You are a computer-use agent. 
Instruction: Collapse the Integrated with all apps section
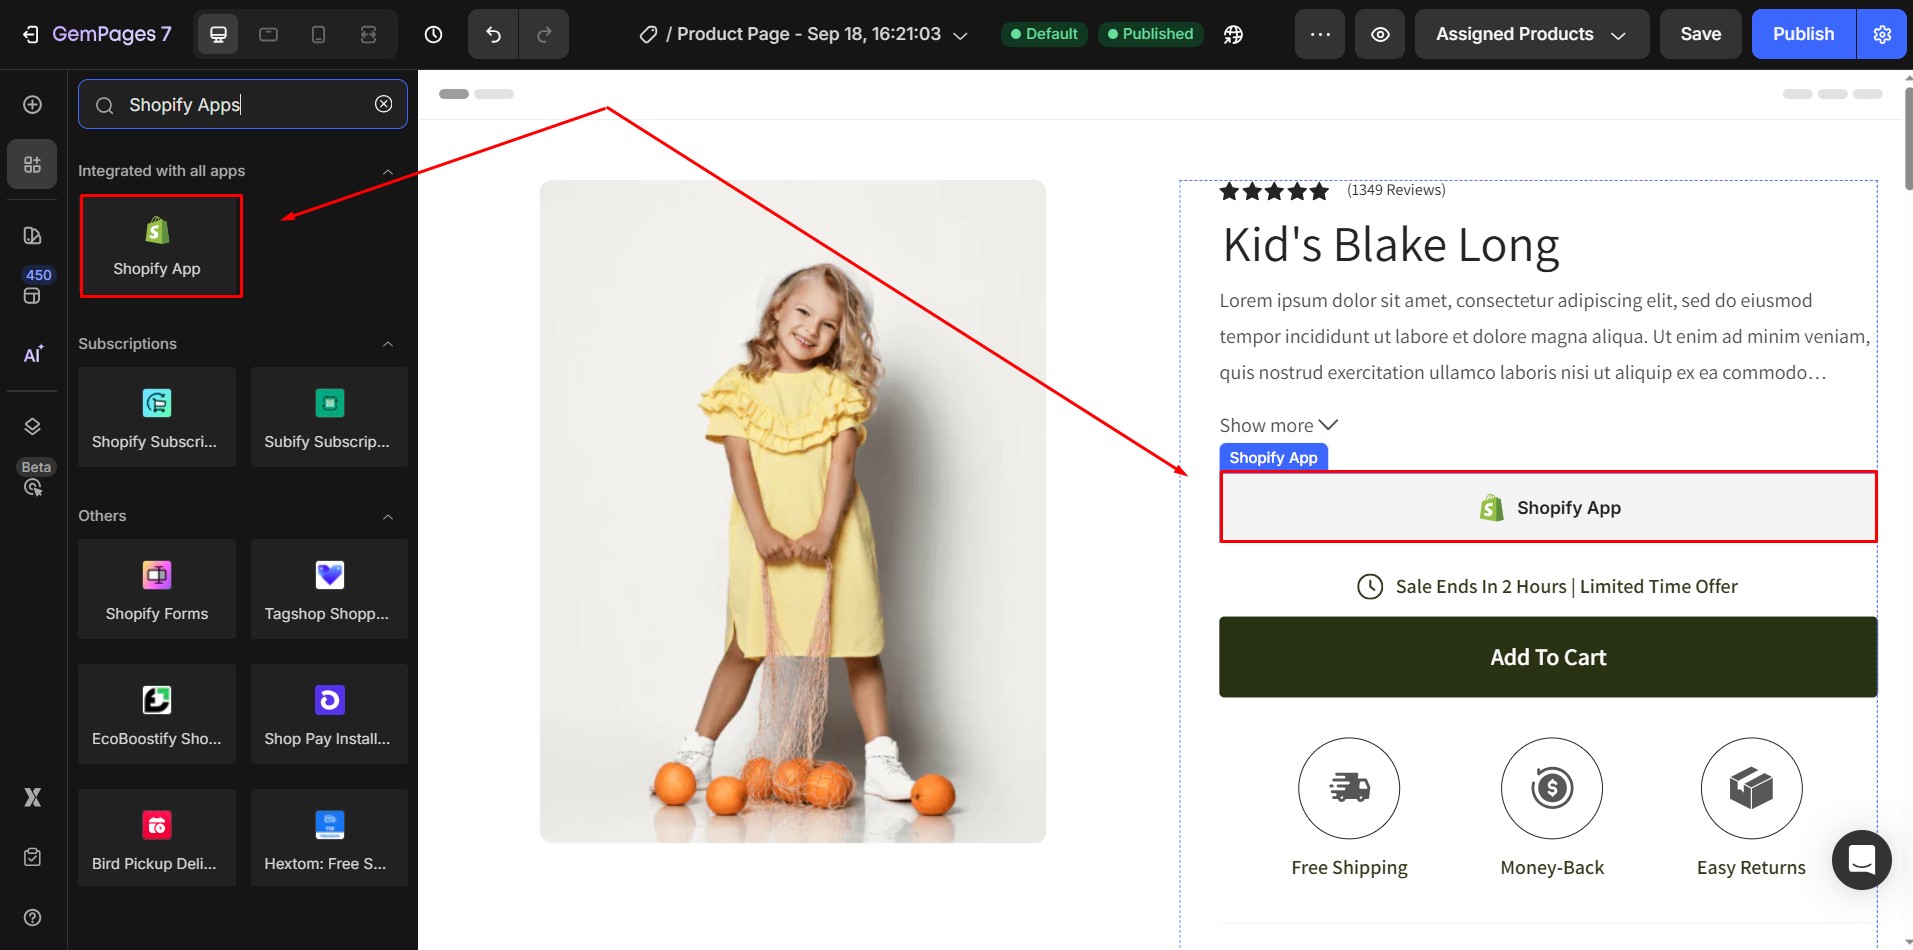pos(388,172)
